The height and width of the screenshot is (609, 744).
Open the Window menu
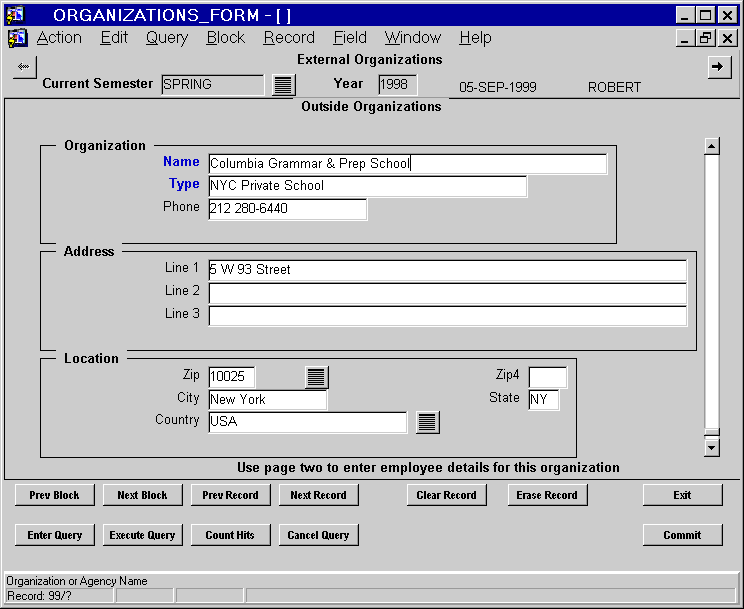click(413, 37)
